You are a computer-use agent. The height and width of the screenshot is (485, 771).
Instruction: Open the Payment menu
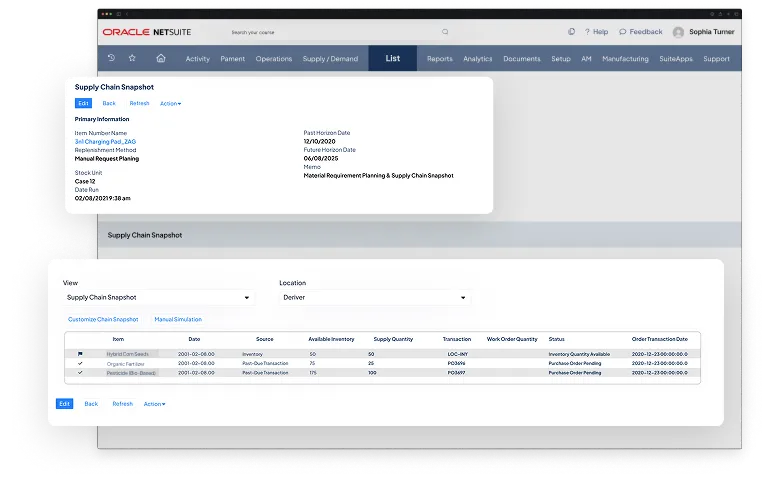[233, 59]
